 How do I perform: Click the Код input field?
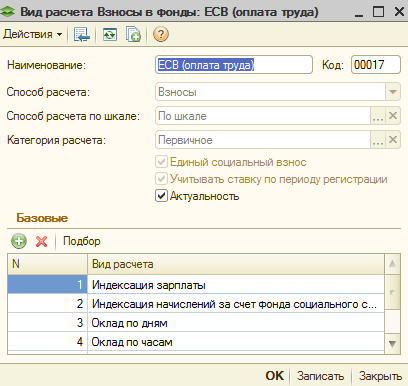(376, 65)
